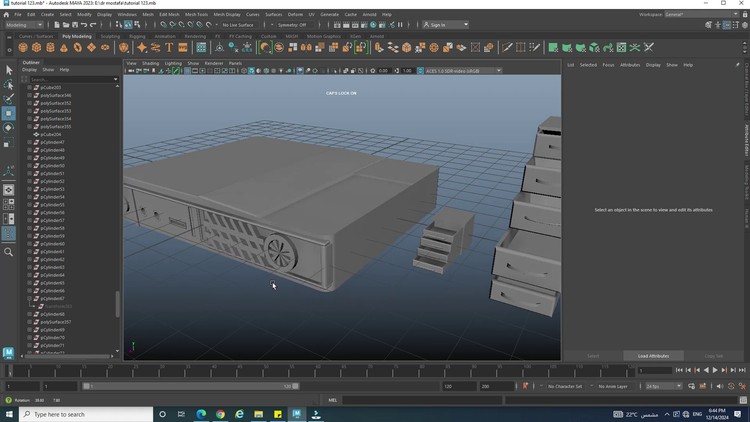This screenshot has width=750, height=422.
Task: Click the polygon Type text tool icon
Action: coord(169,47)
